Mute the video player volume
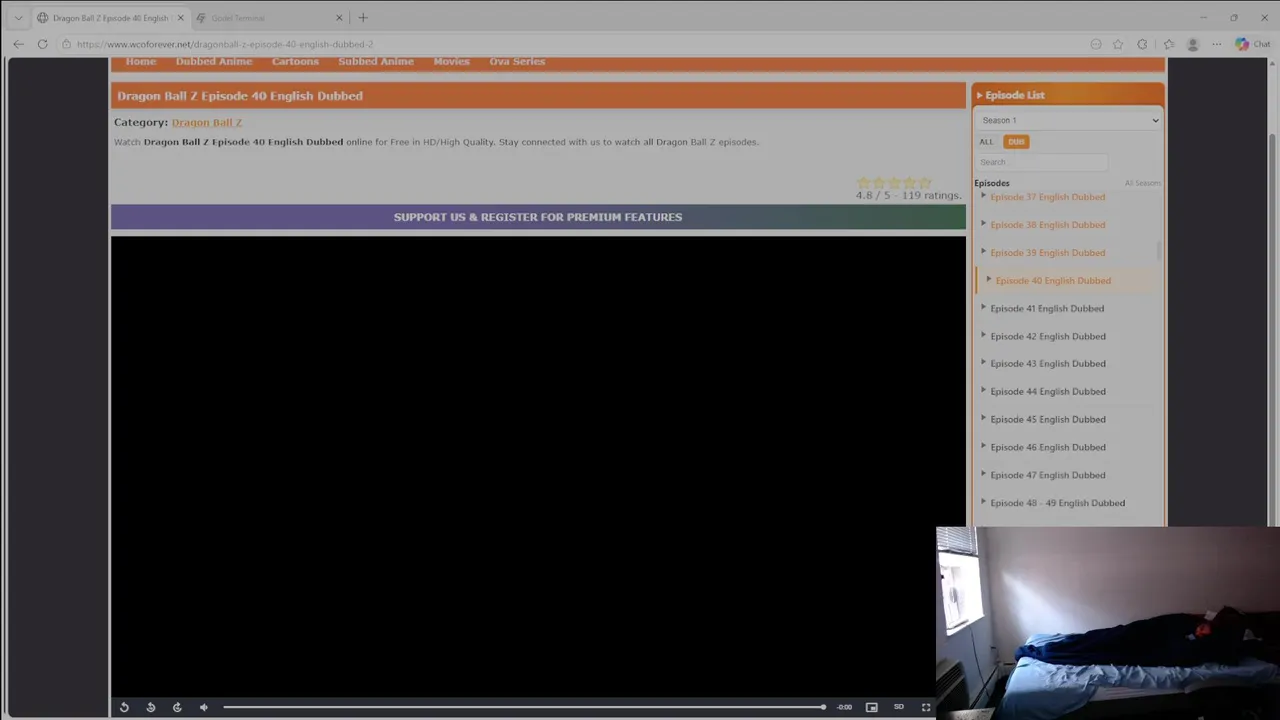This screenshot has height=720, width=1280. (204, 707)
